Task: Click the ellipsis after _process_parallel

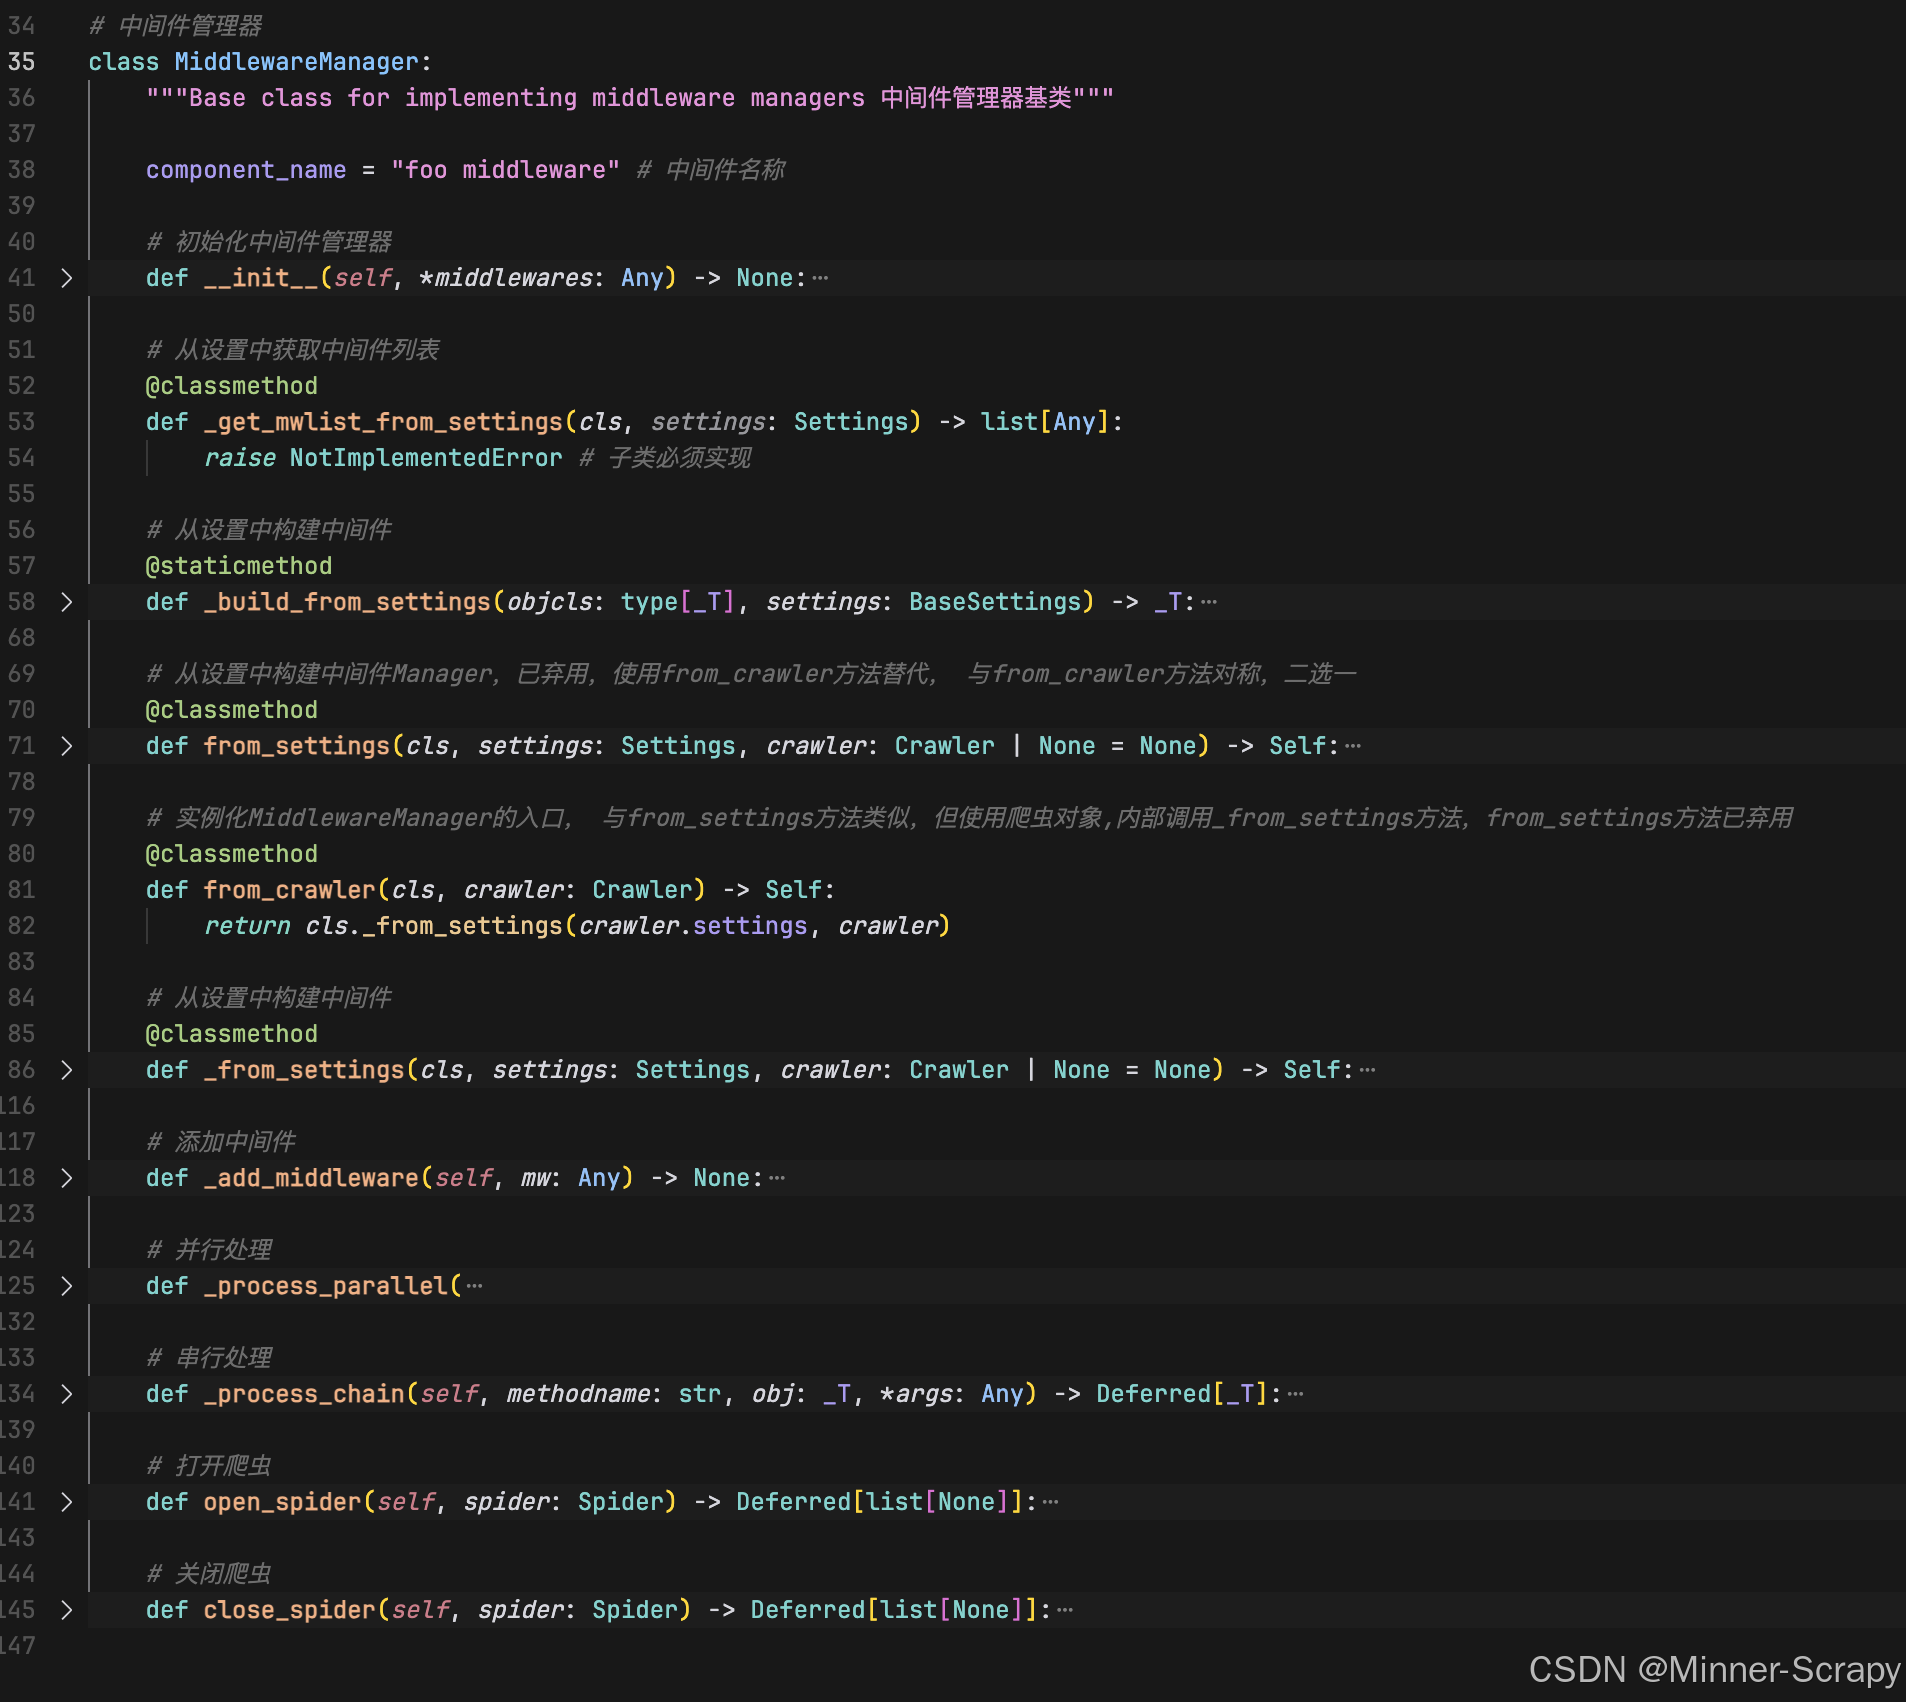Action: coord(475,1286)
